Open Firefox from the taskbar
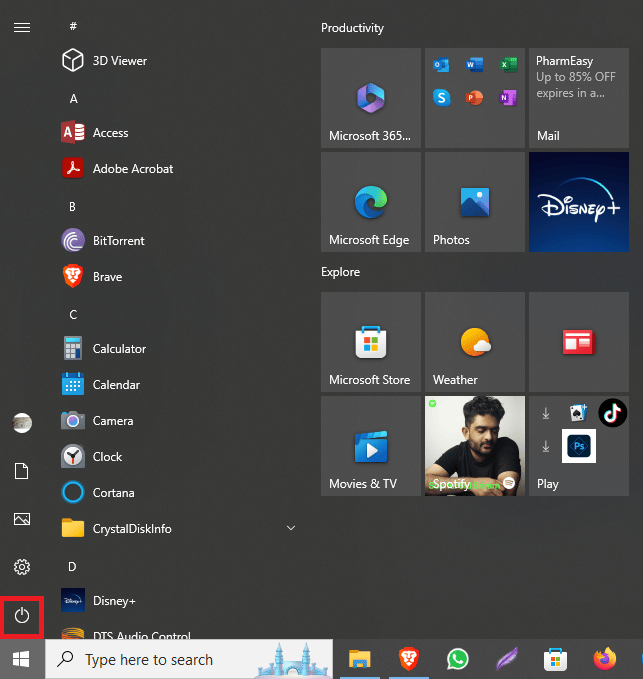 [605, 659]
